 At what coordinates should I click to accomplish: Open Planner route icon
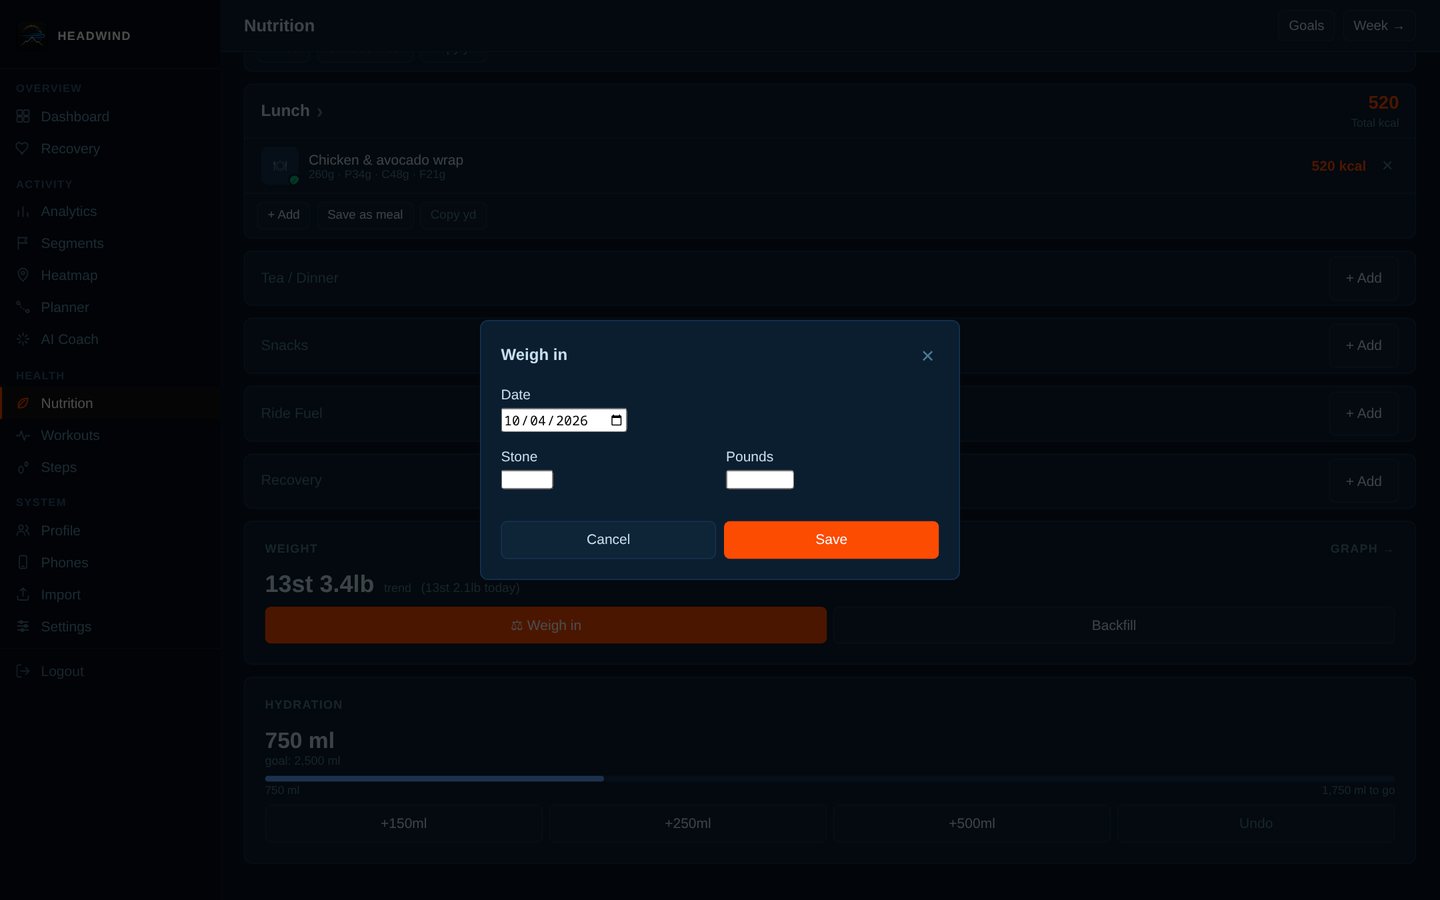click(x=23, y=307)
